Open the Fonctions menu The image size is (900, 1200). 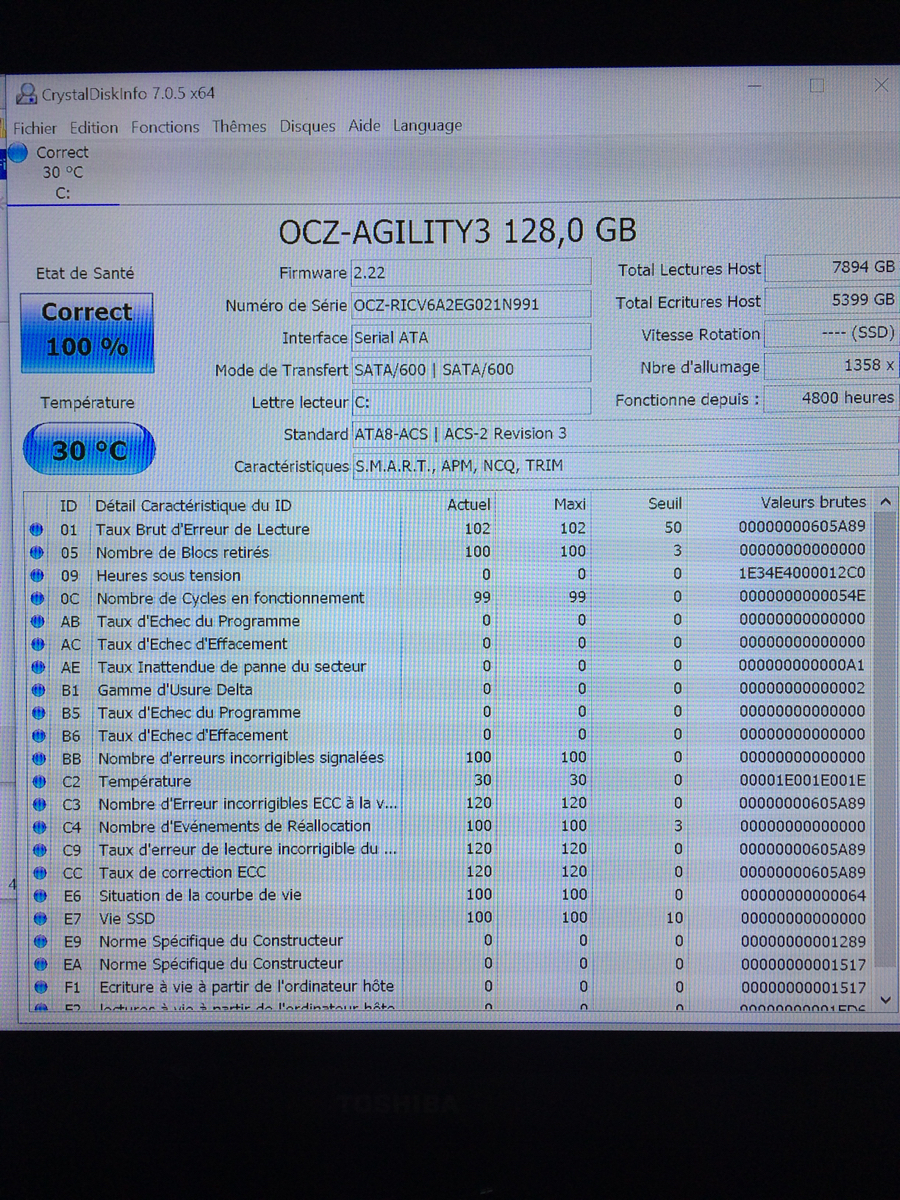pos(165,127)
